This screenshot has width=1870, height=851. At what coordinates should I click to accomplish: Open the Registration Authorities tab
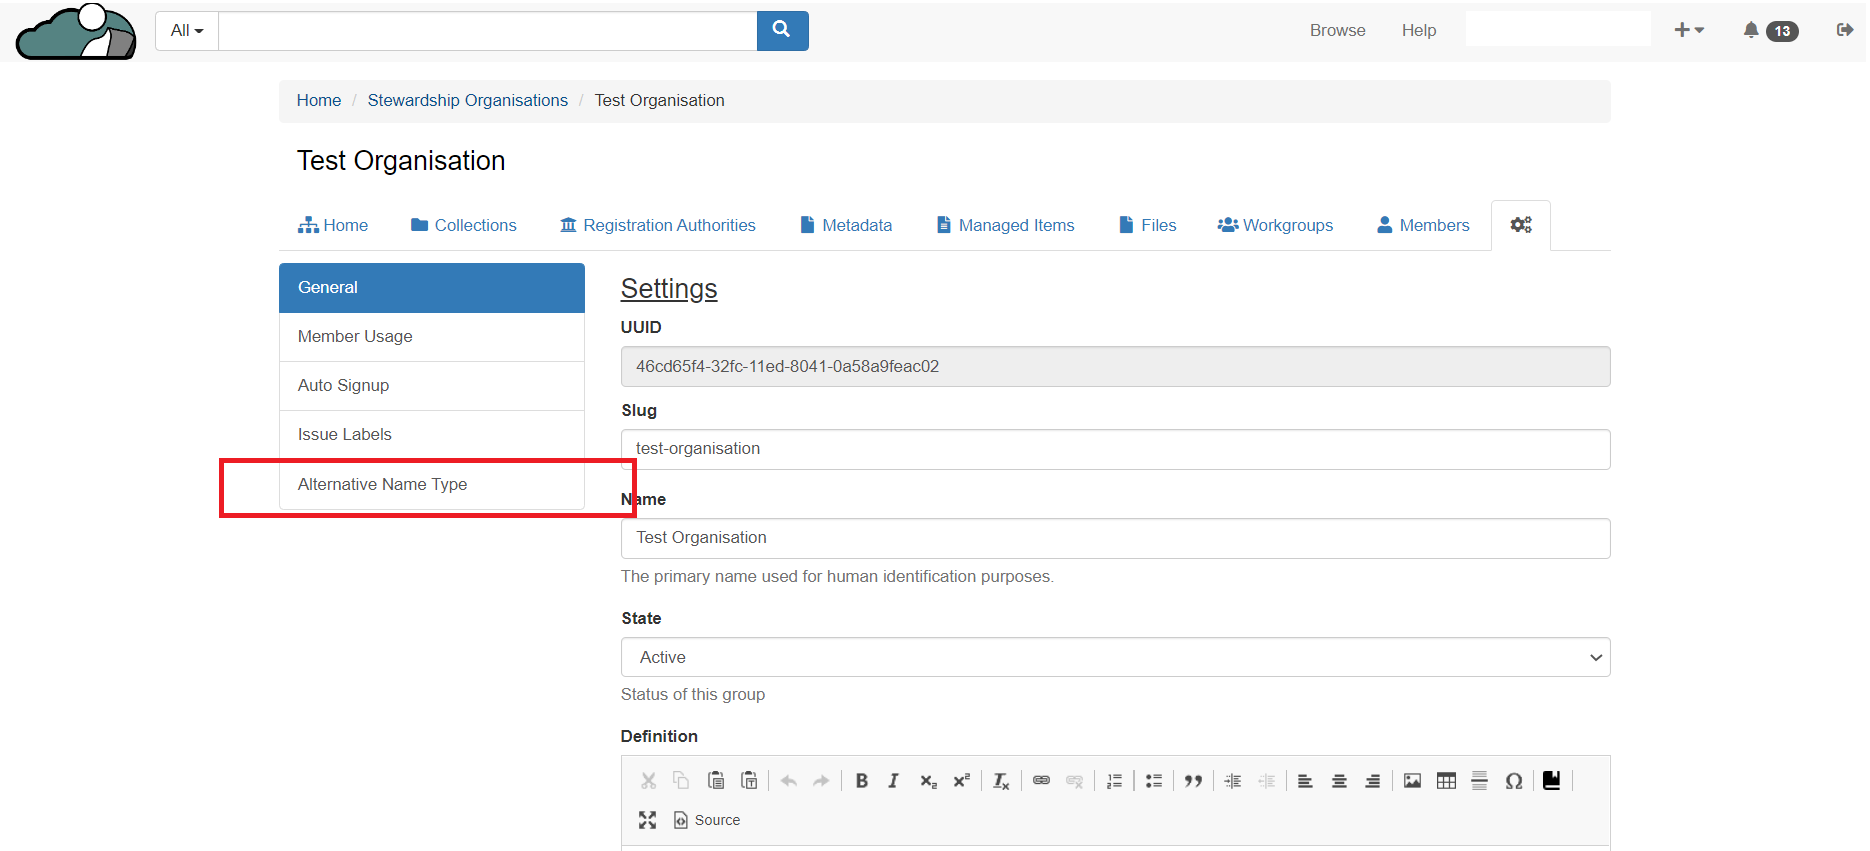pyautogui.click(x=658, y=225)
